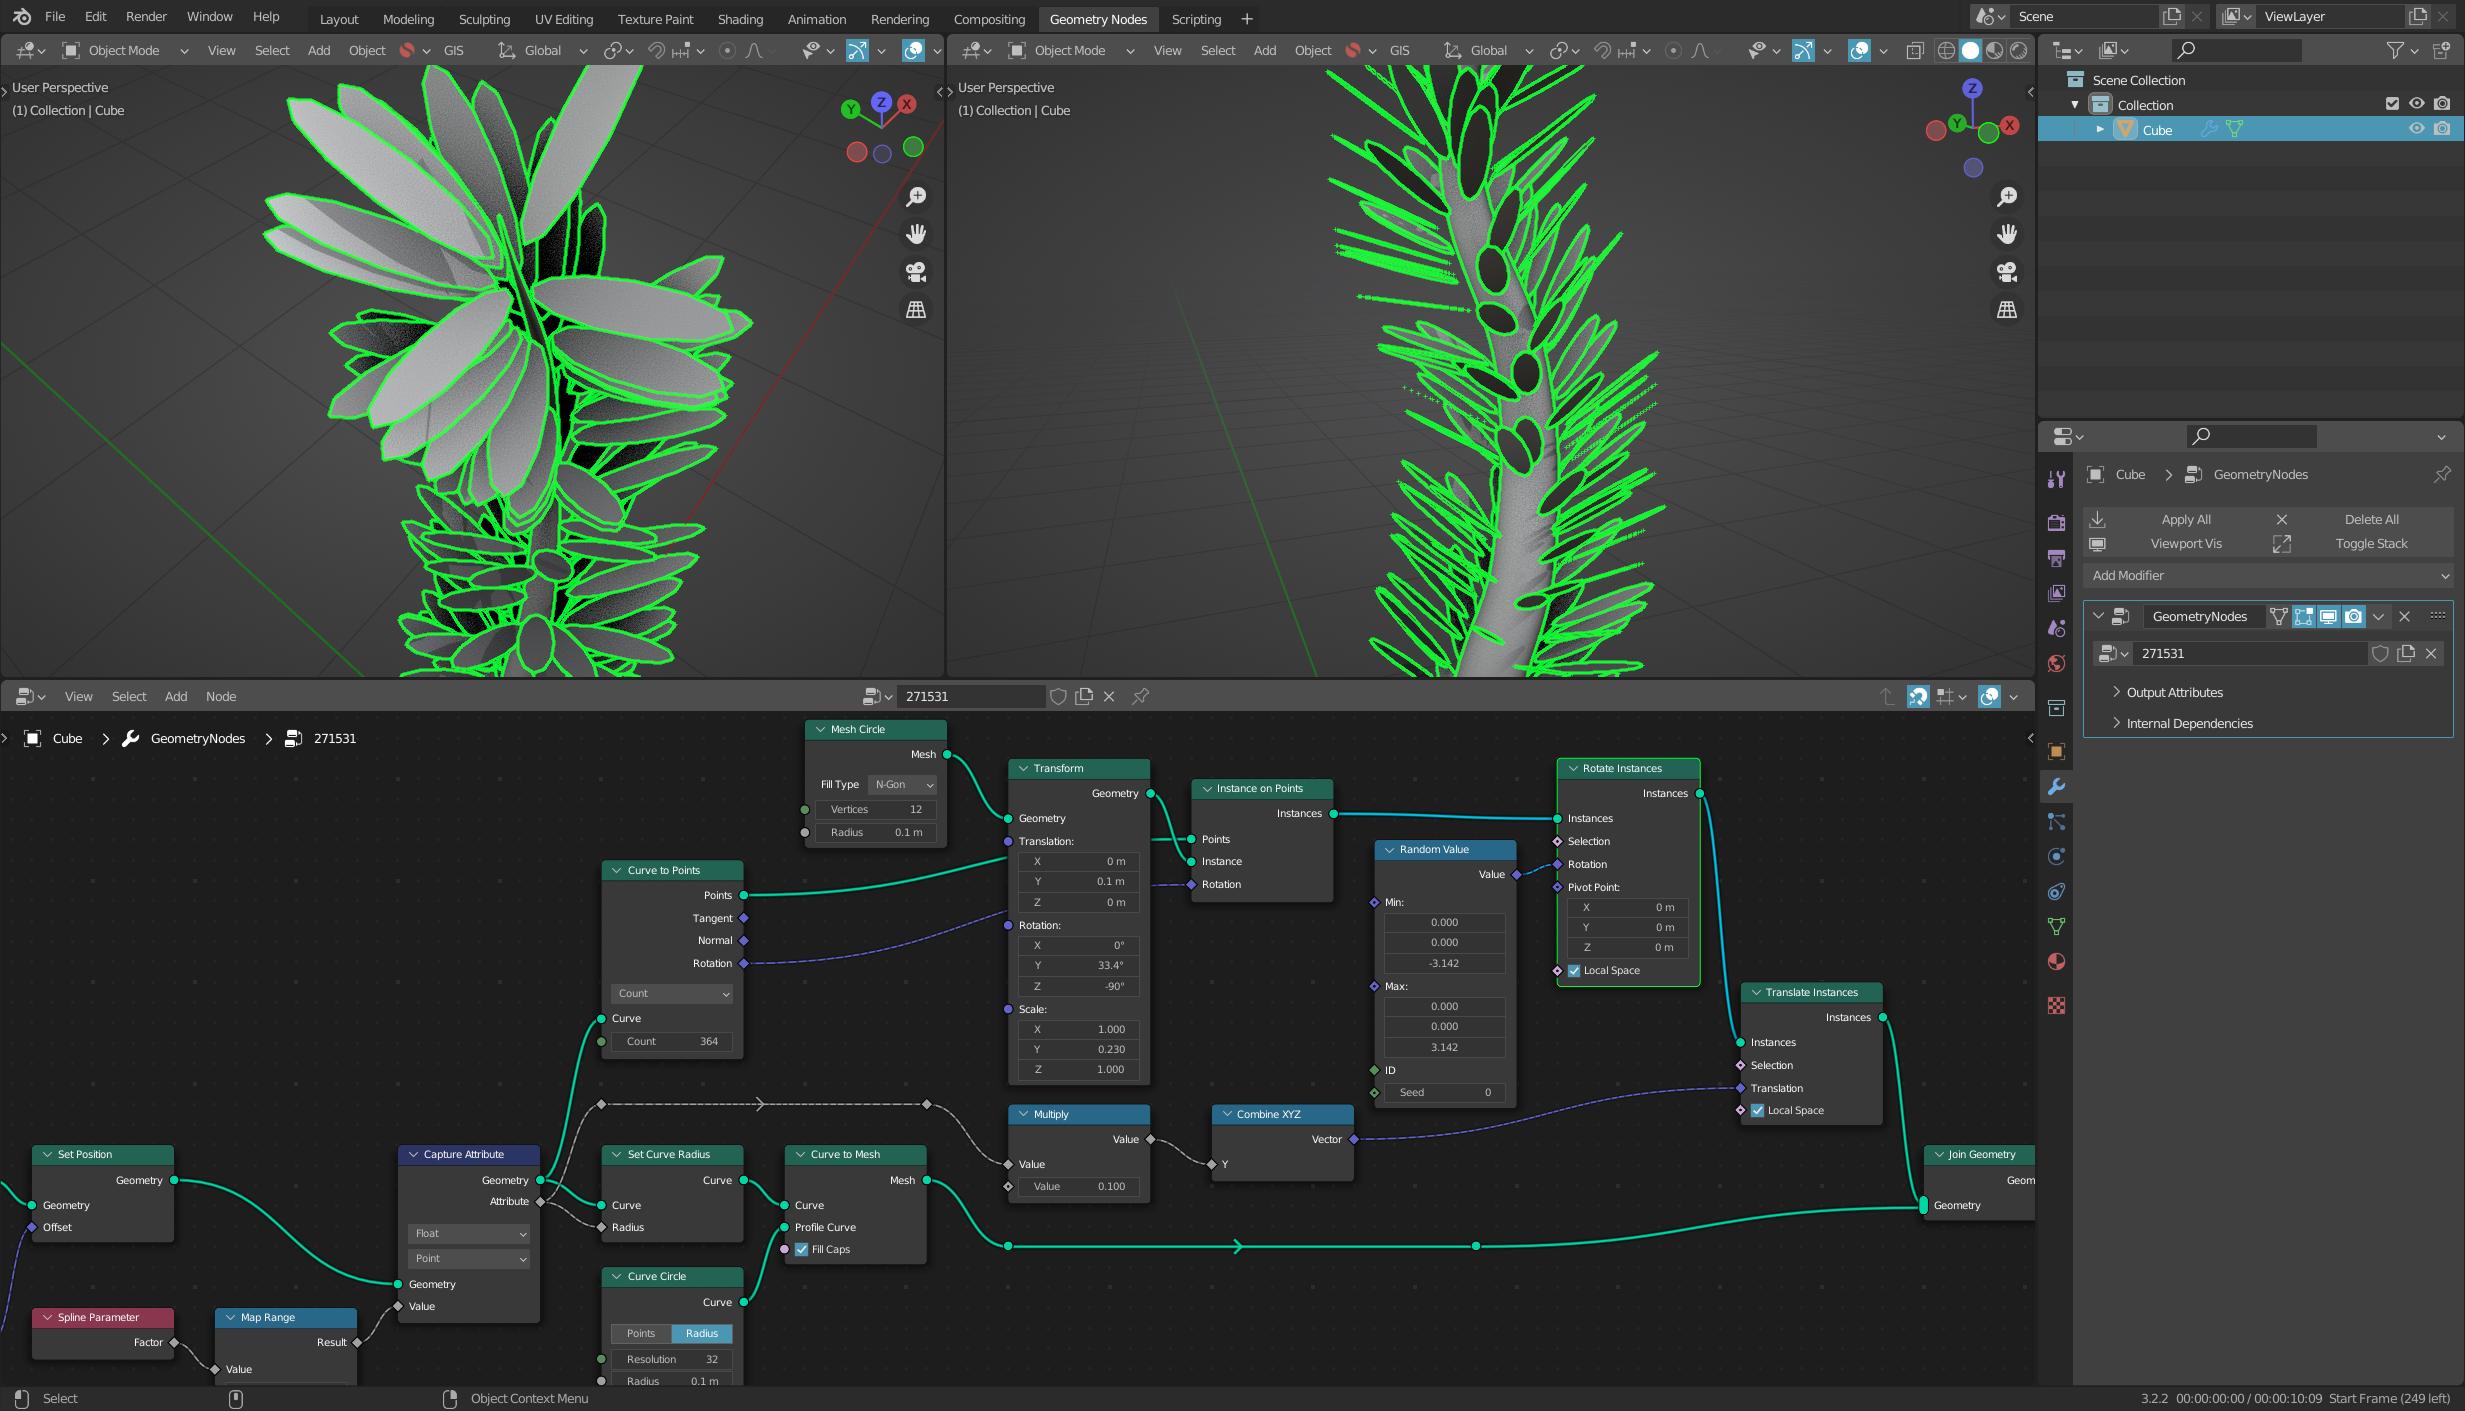
Task: Expand Internal Dependencies panel
Action: [2181, 724]
